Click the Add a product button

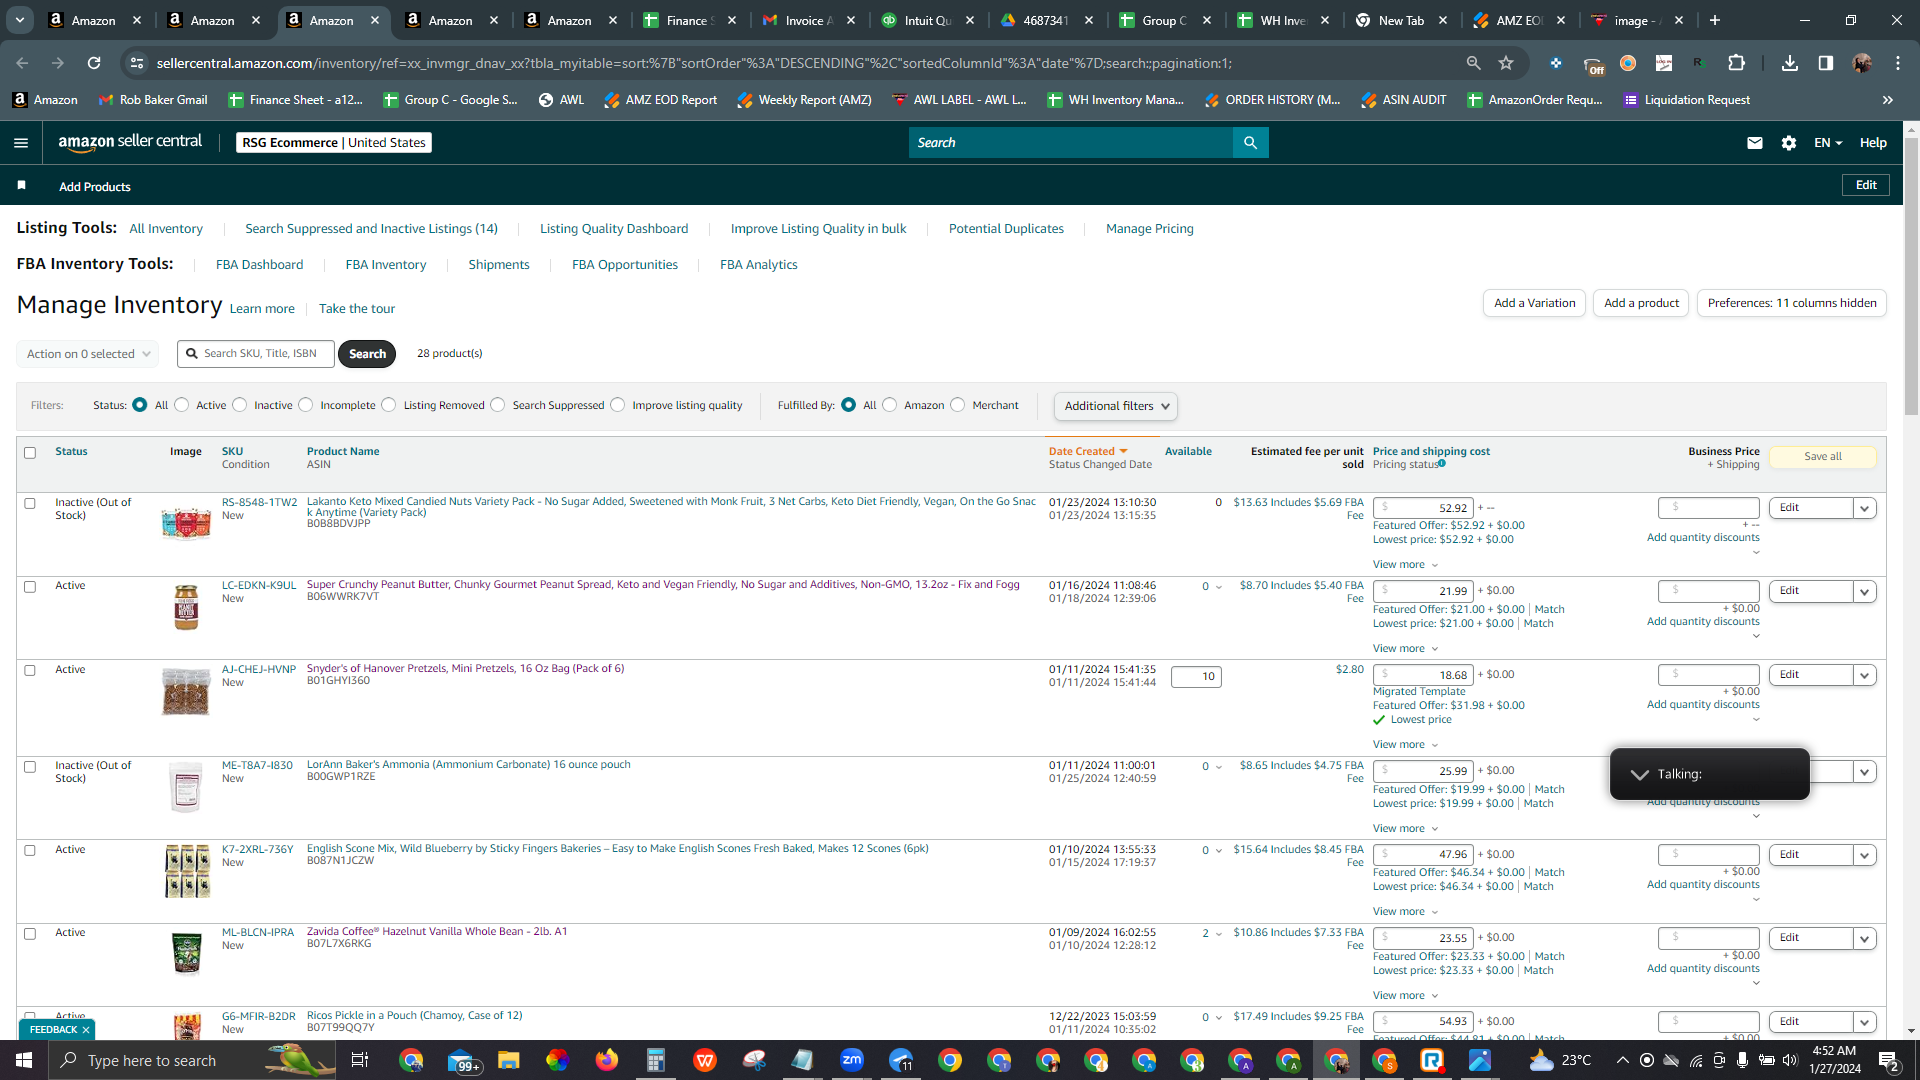pos(1641,303)
